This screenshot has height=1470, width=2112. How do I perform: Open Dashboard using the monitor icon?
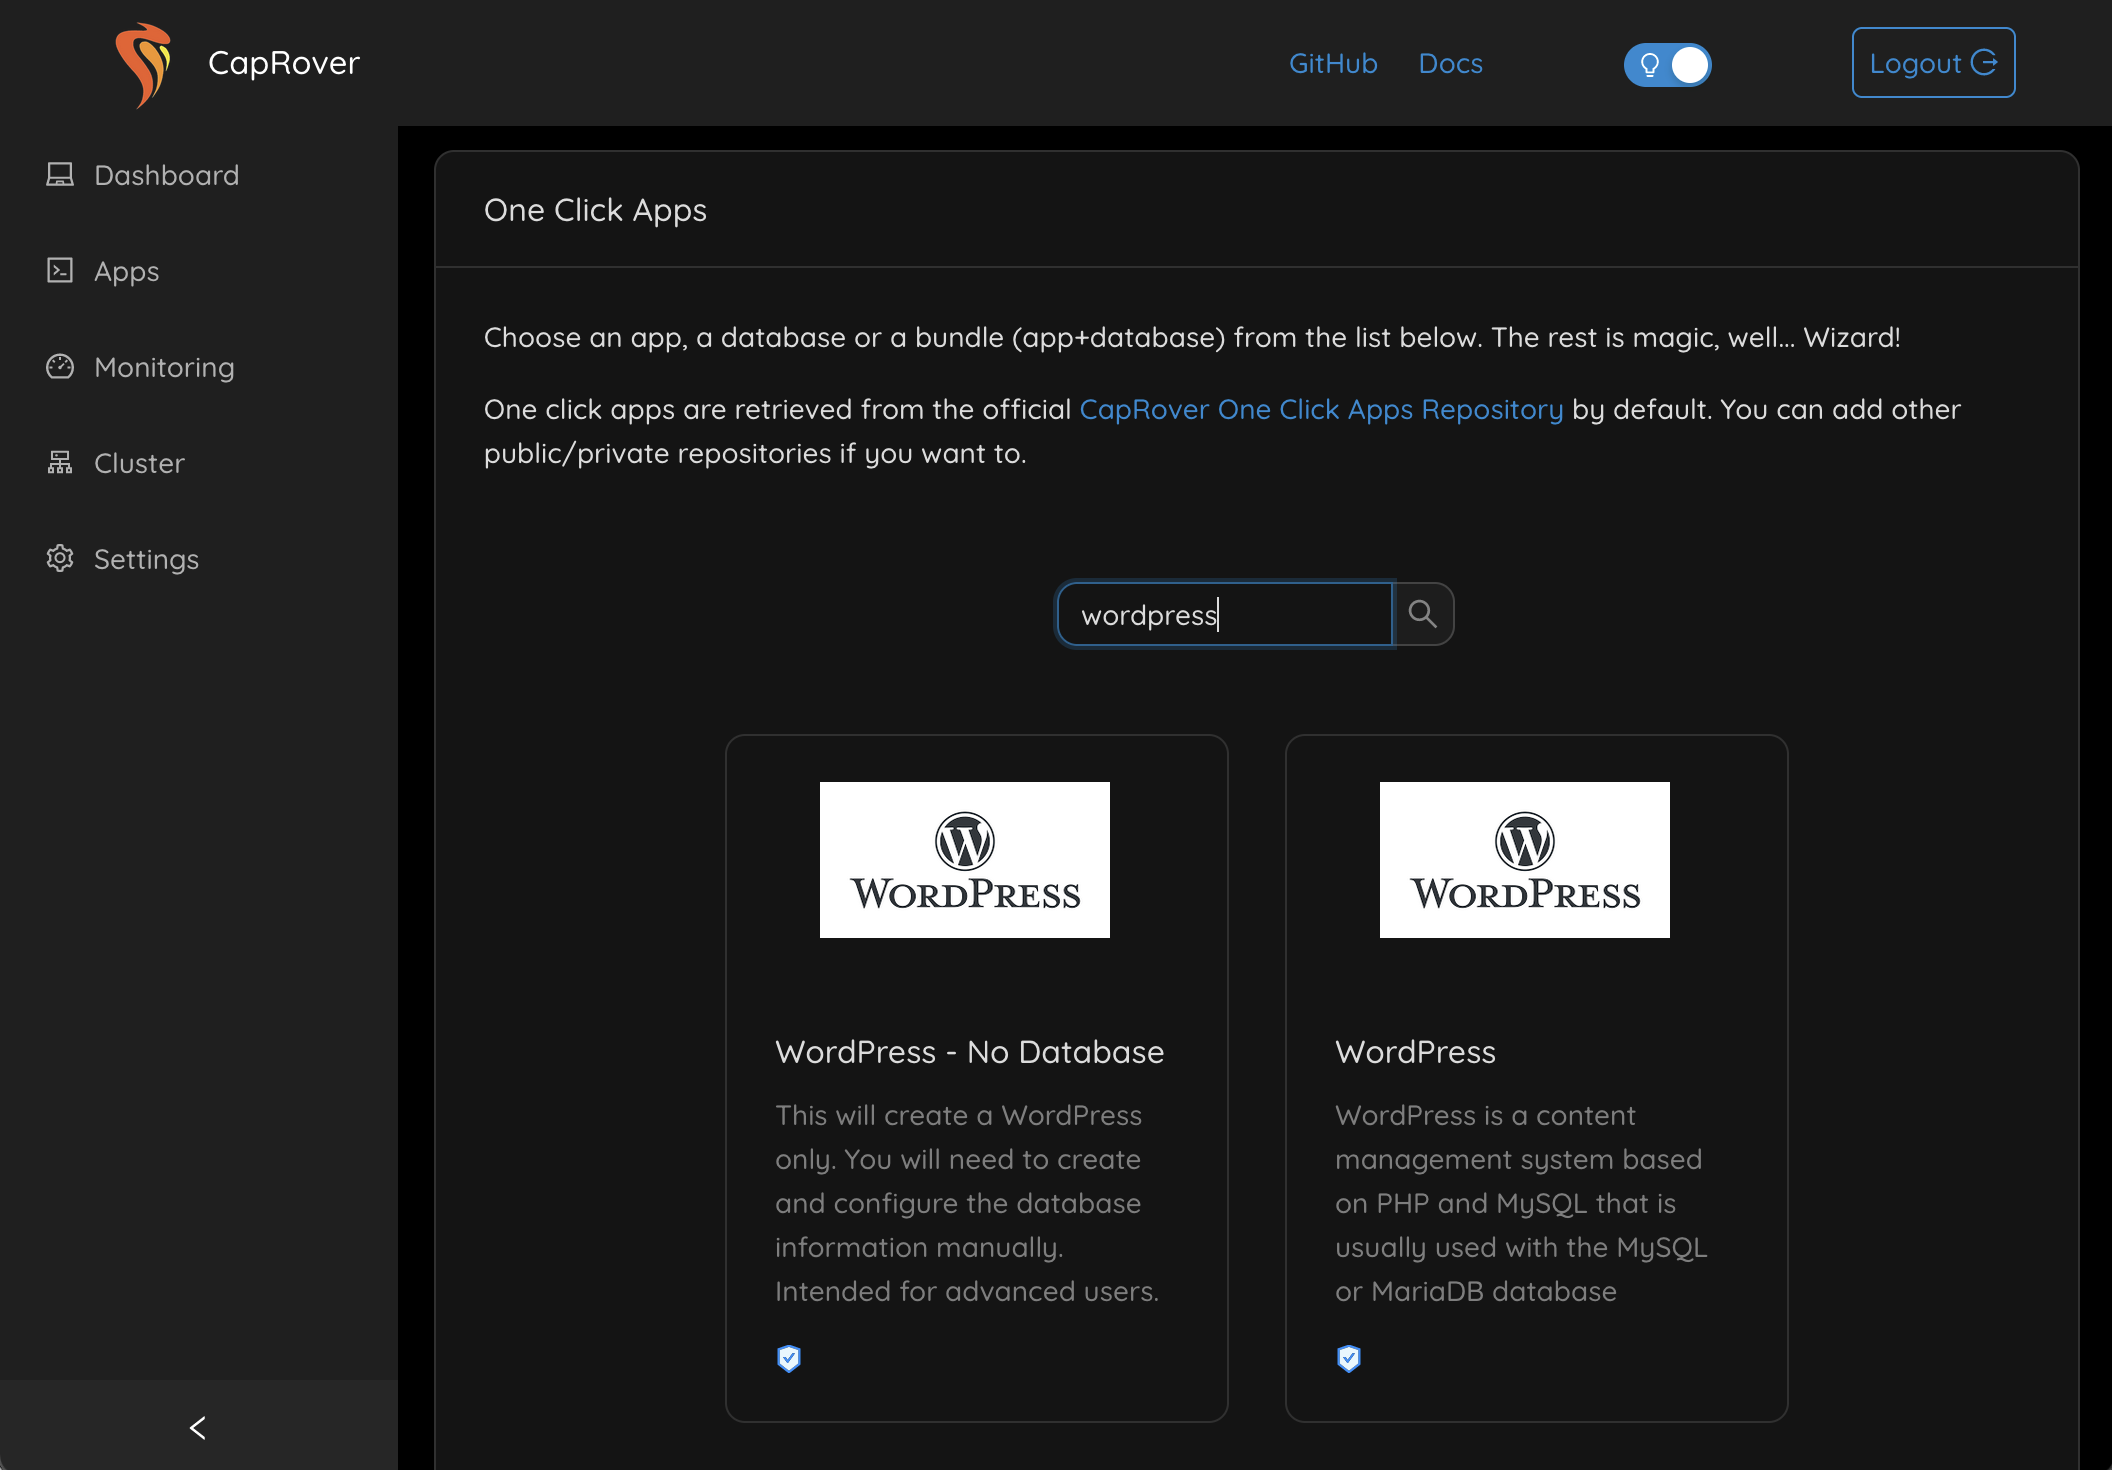coord(60,174)
